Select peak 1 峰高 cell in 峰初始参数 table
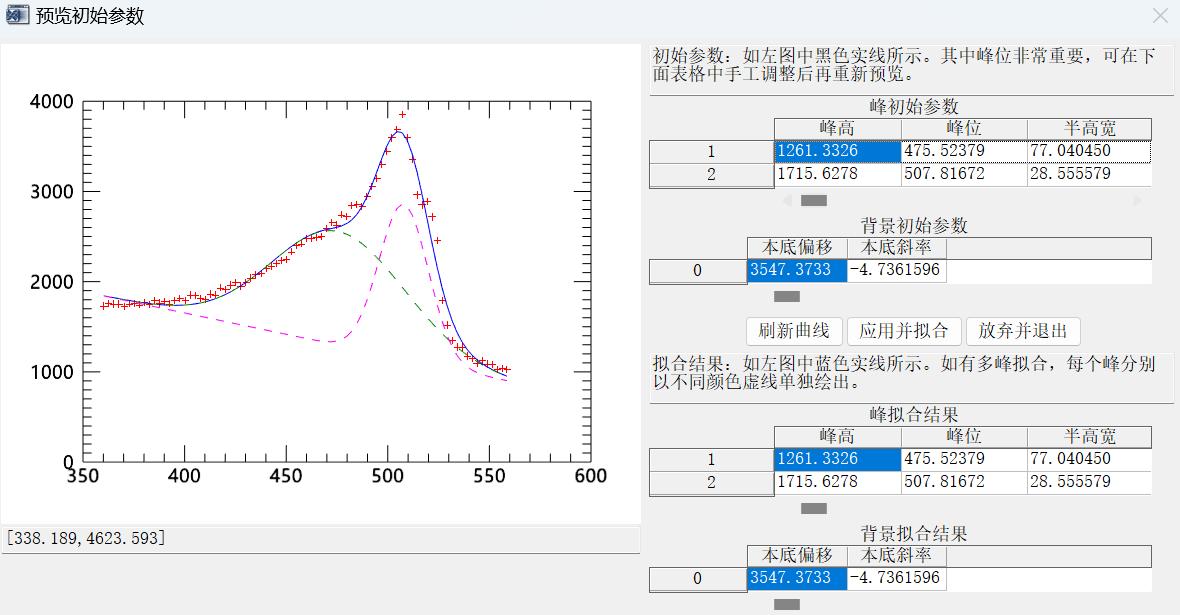The image size is (1180, 615). point(837,151)
